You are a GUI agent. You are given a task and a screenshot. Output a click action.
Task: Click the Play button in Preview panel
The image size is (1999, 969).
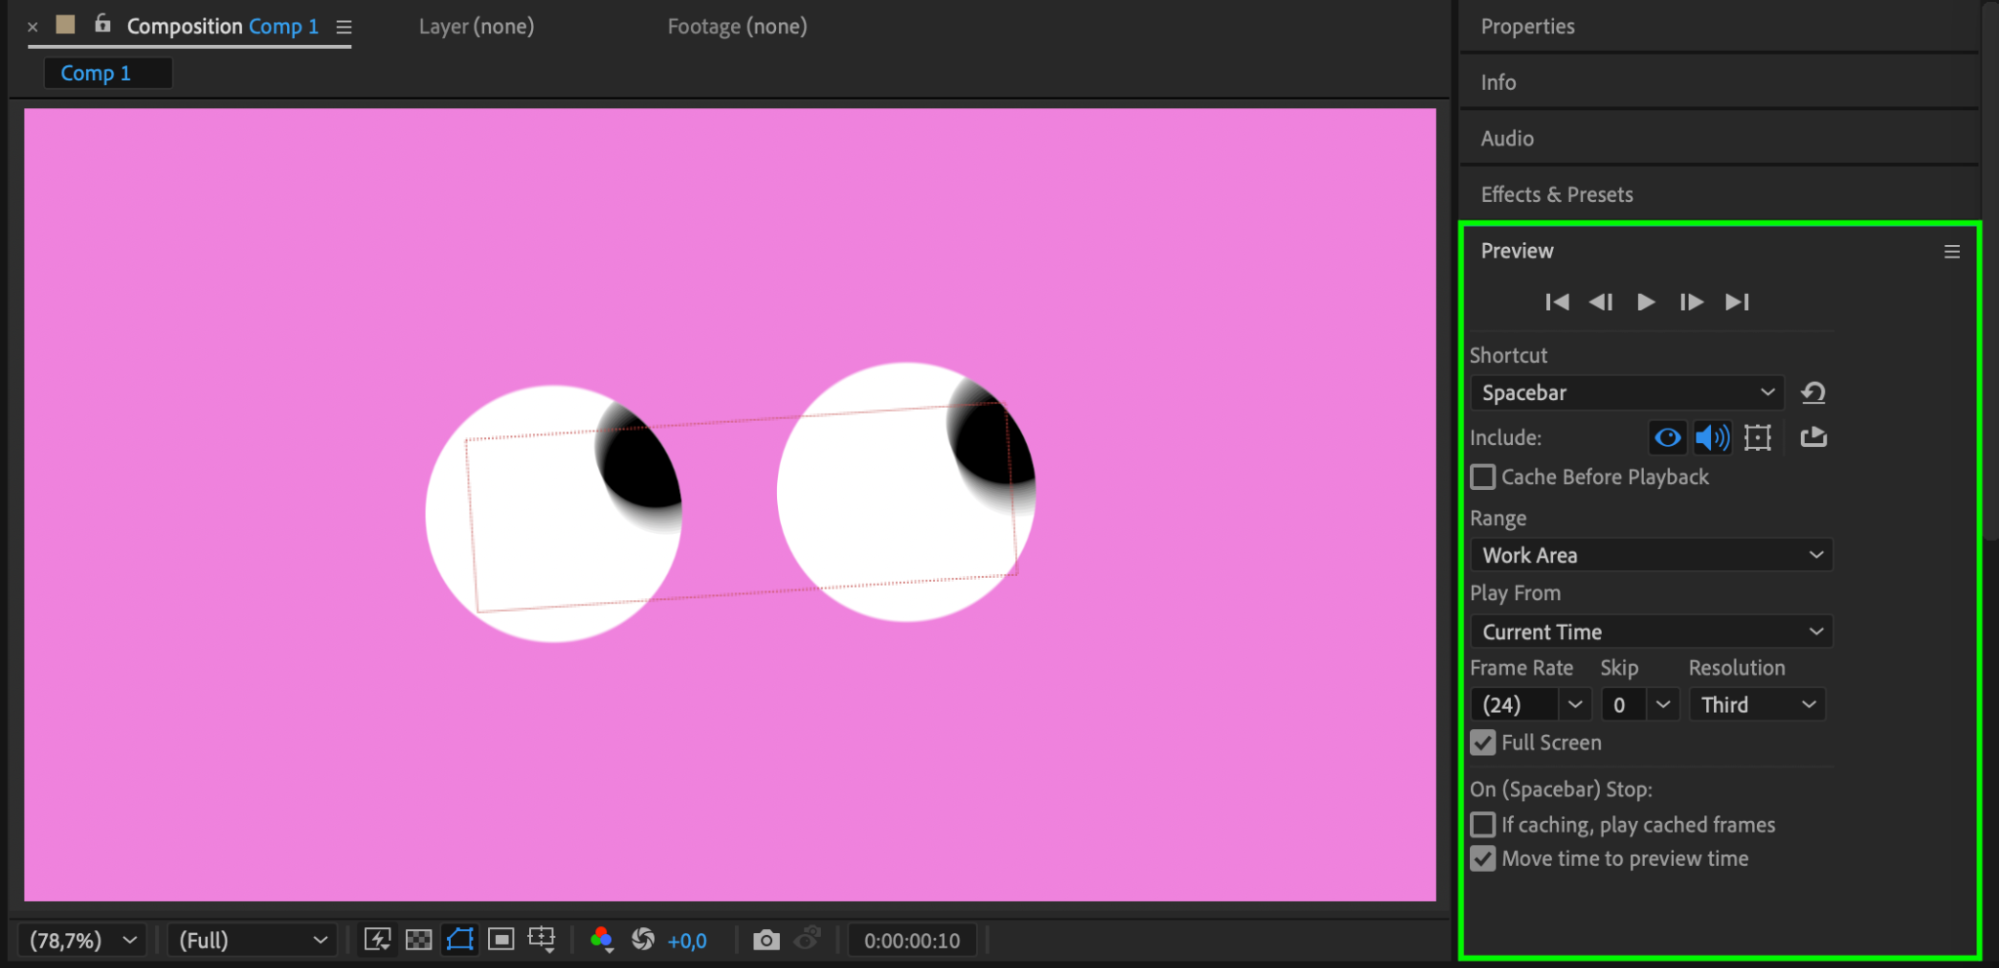(1645, 302)
